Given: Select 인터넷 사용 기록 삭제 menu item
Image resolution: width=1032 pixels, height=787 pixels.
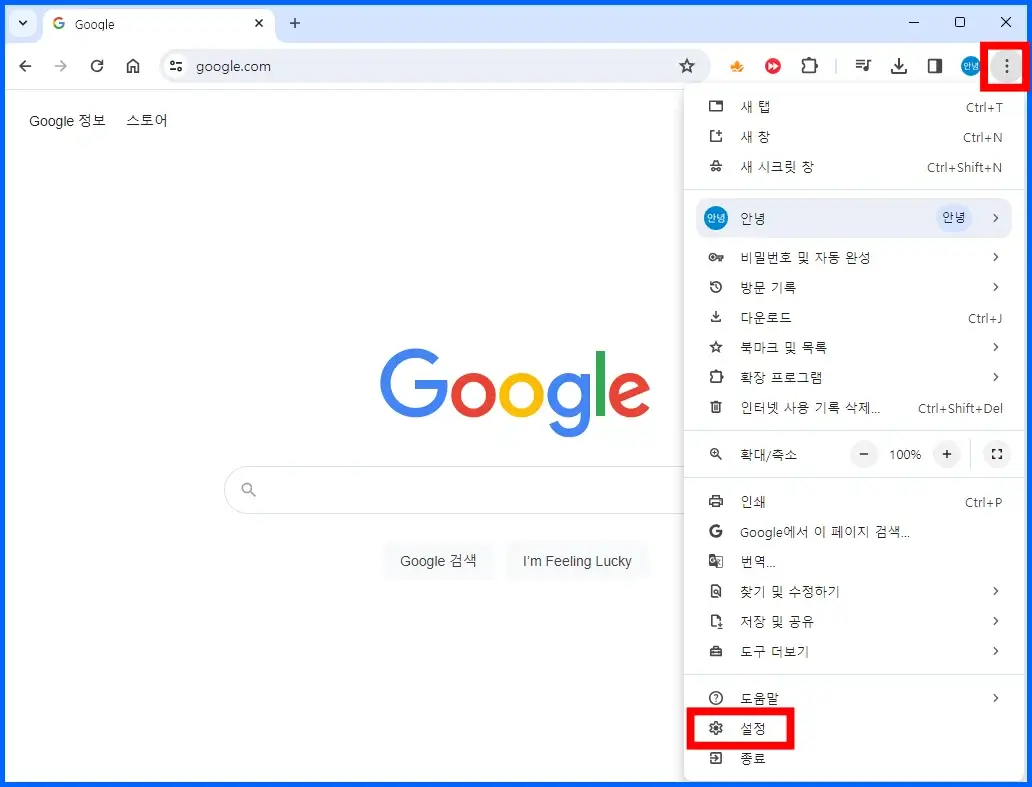Looking at the screenshot, I should [x=854, y=408].
